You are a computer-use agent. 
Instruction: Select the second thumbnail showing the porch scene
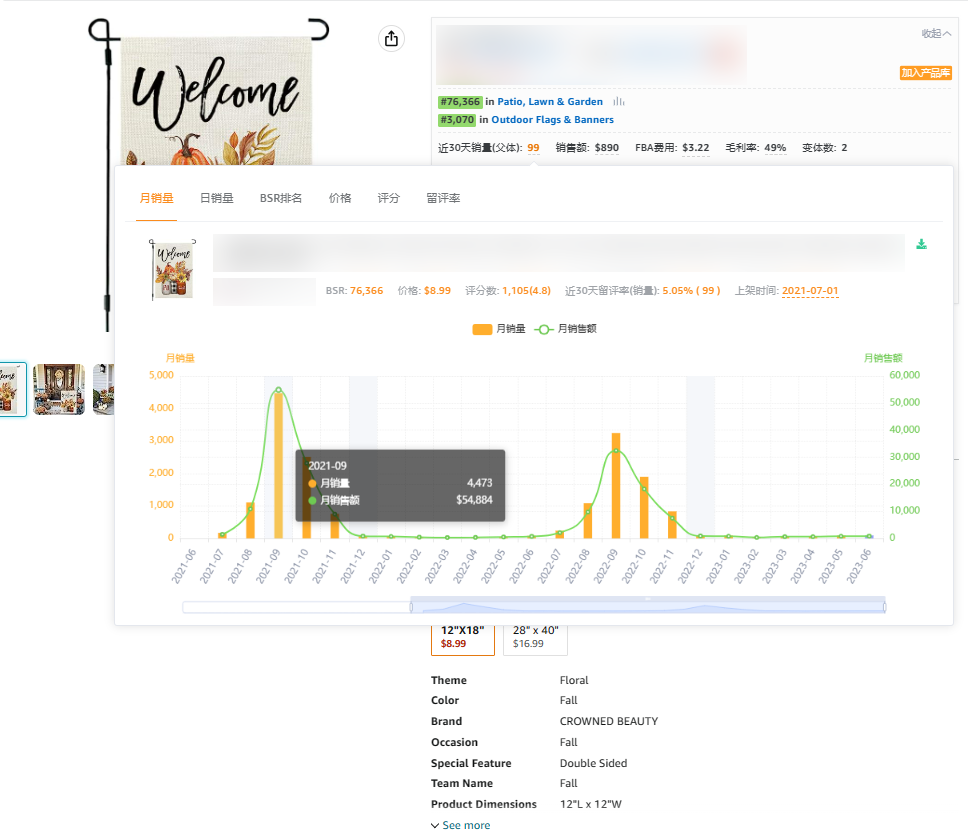coord(59,390)
